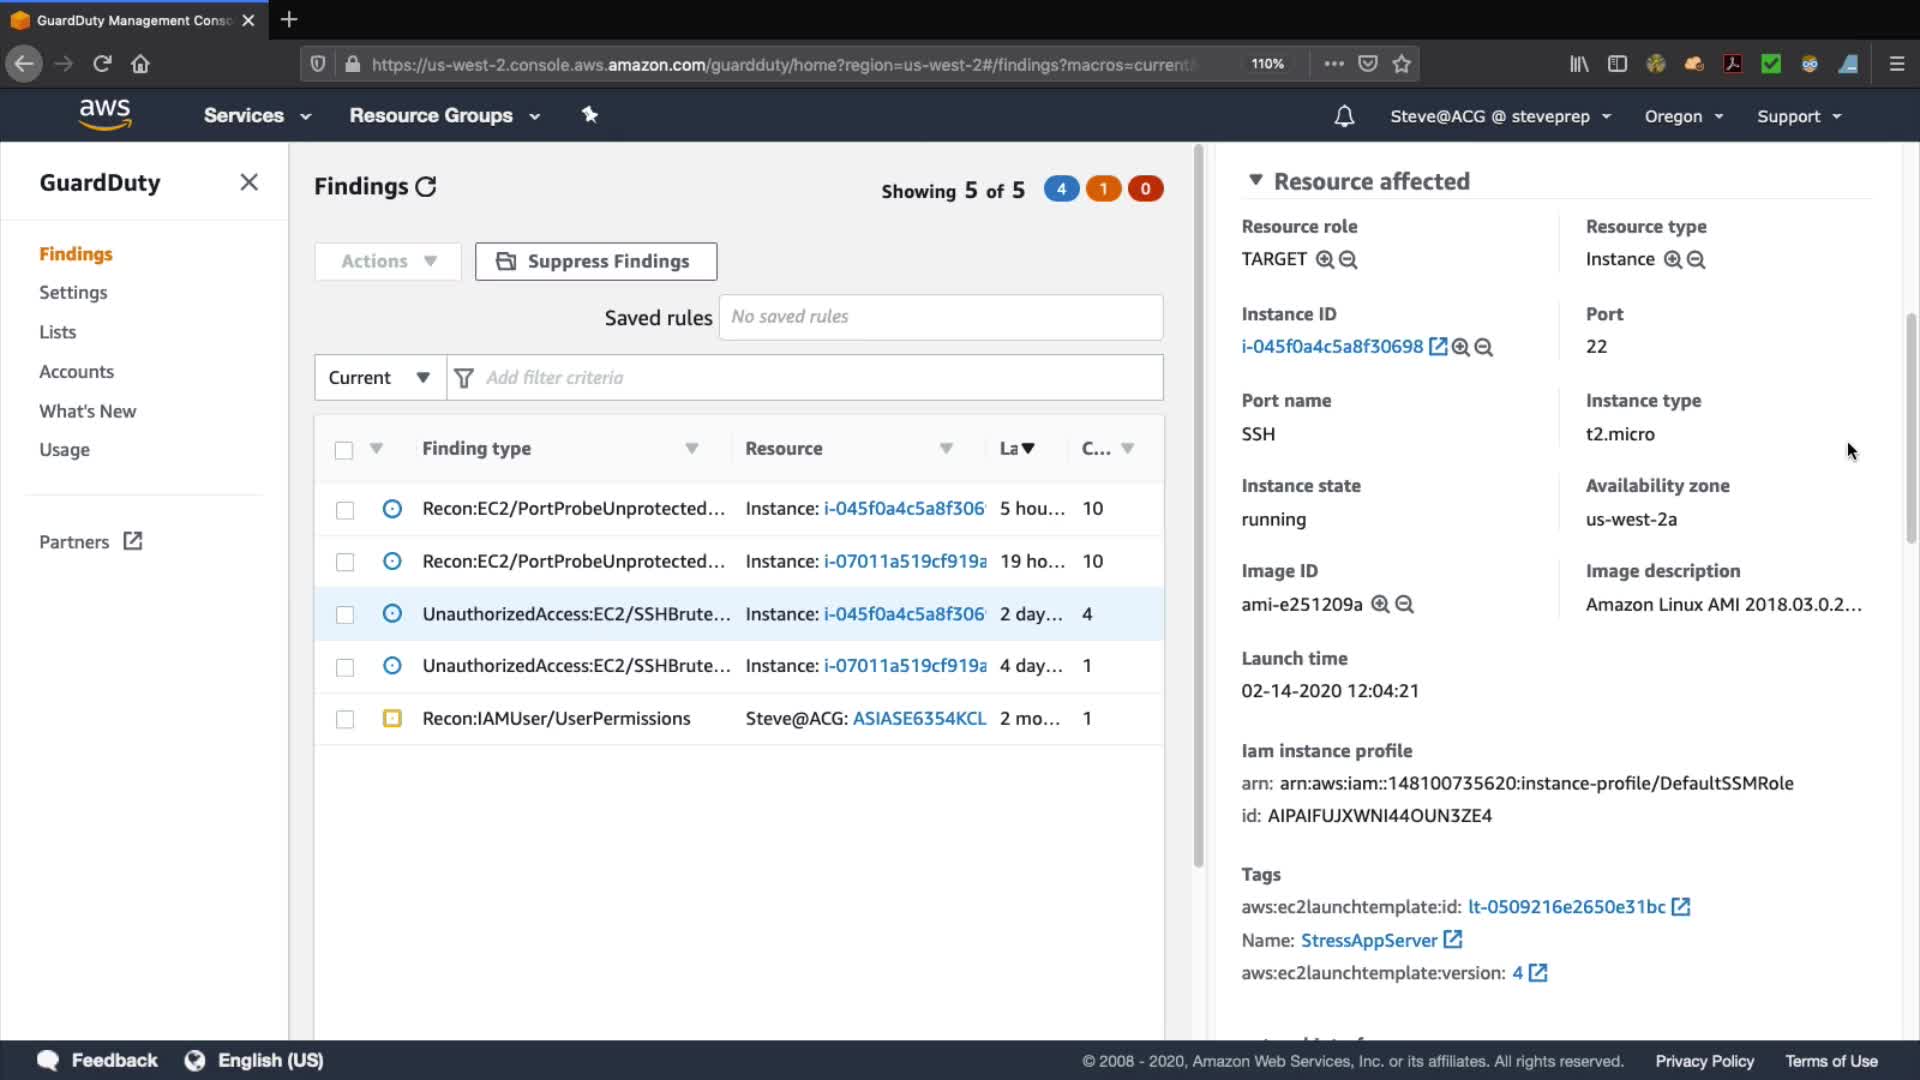
Task: Refresh the Findings list icon
Action: tap(426, 187)
